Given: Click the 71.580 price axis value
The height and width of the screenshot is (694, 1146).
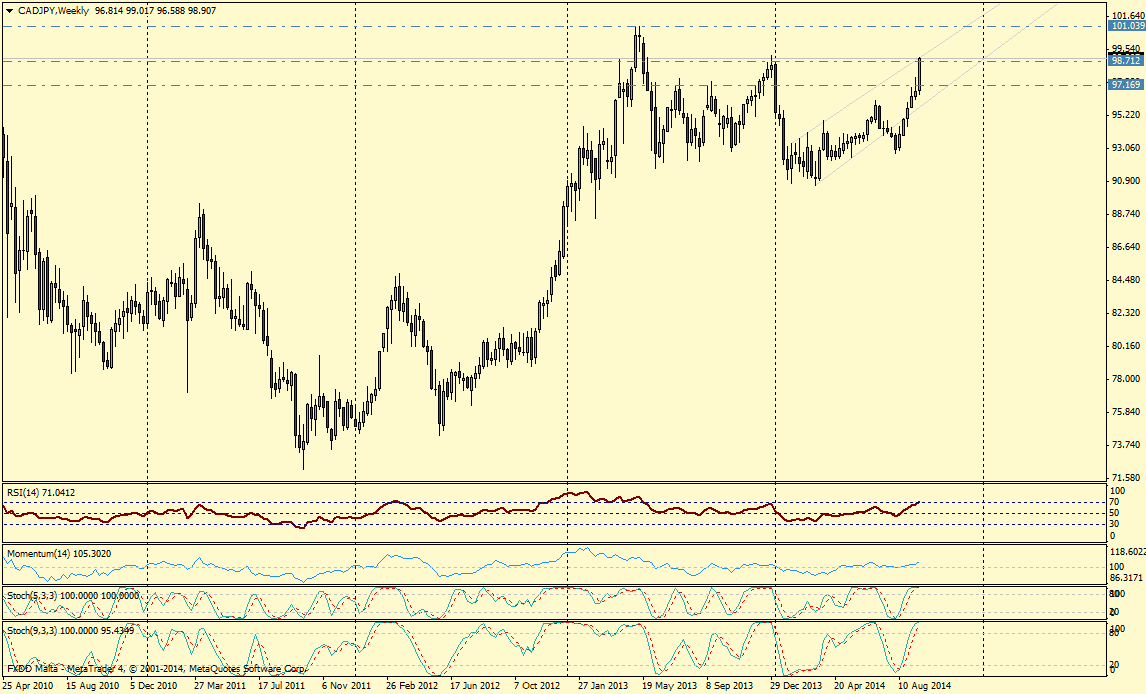Looking at the screenshot, I should click(x=1125, y=478).
